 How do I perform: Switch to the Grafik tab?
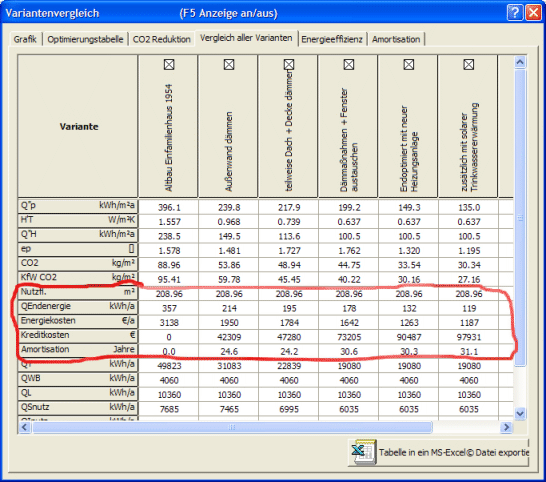tap(25, 39)
